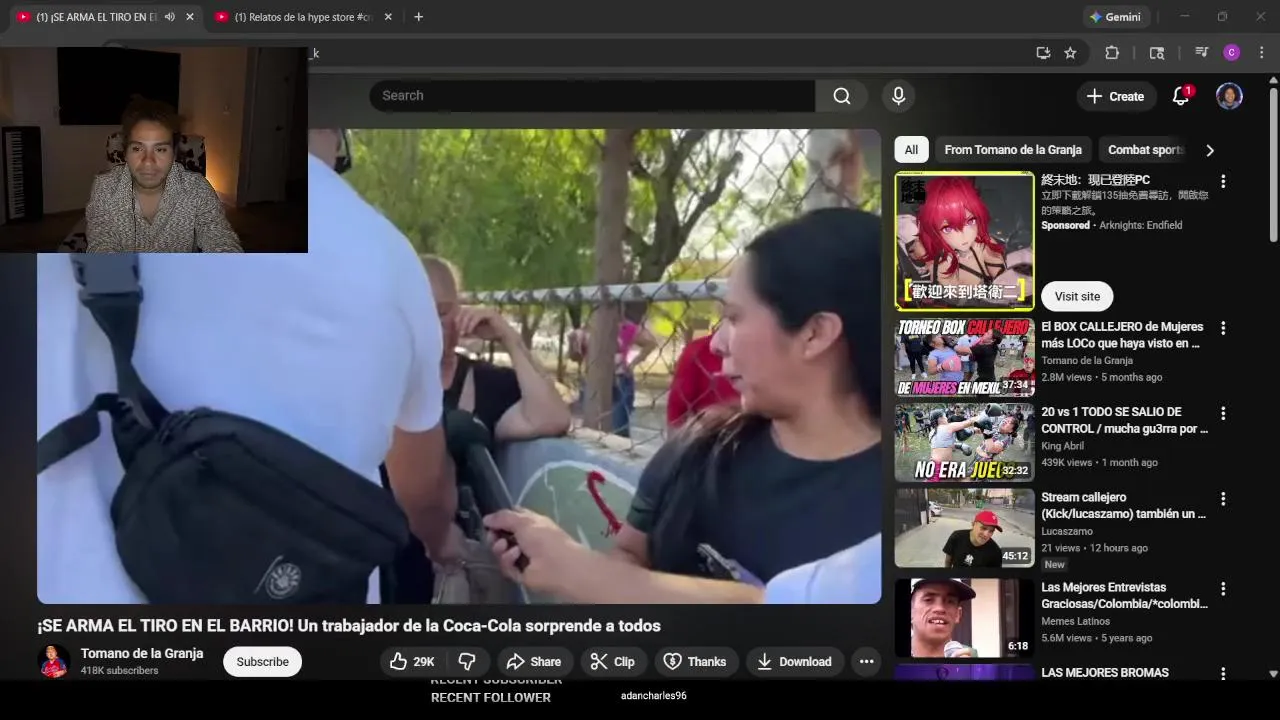Open the YouTube account avatar menu
The height and width of the screenshot is (720, 1280).
coord(1229,96)
